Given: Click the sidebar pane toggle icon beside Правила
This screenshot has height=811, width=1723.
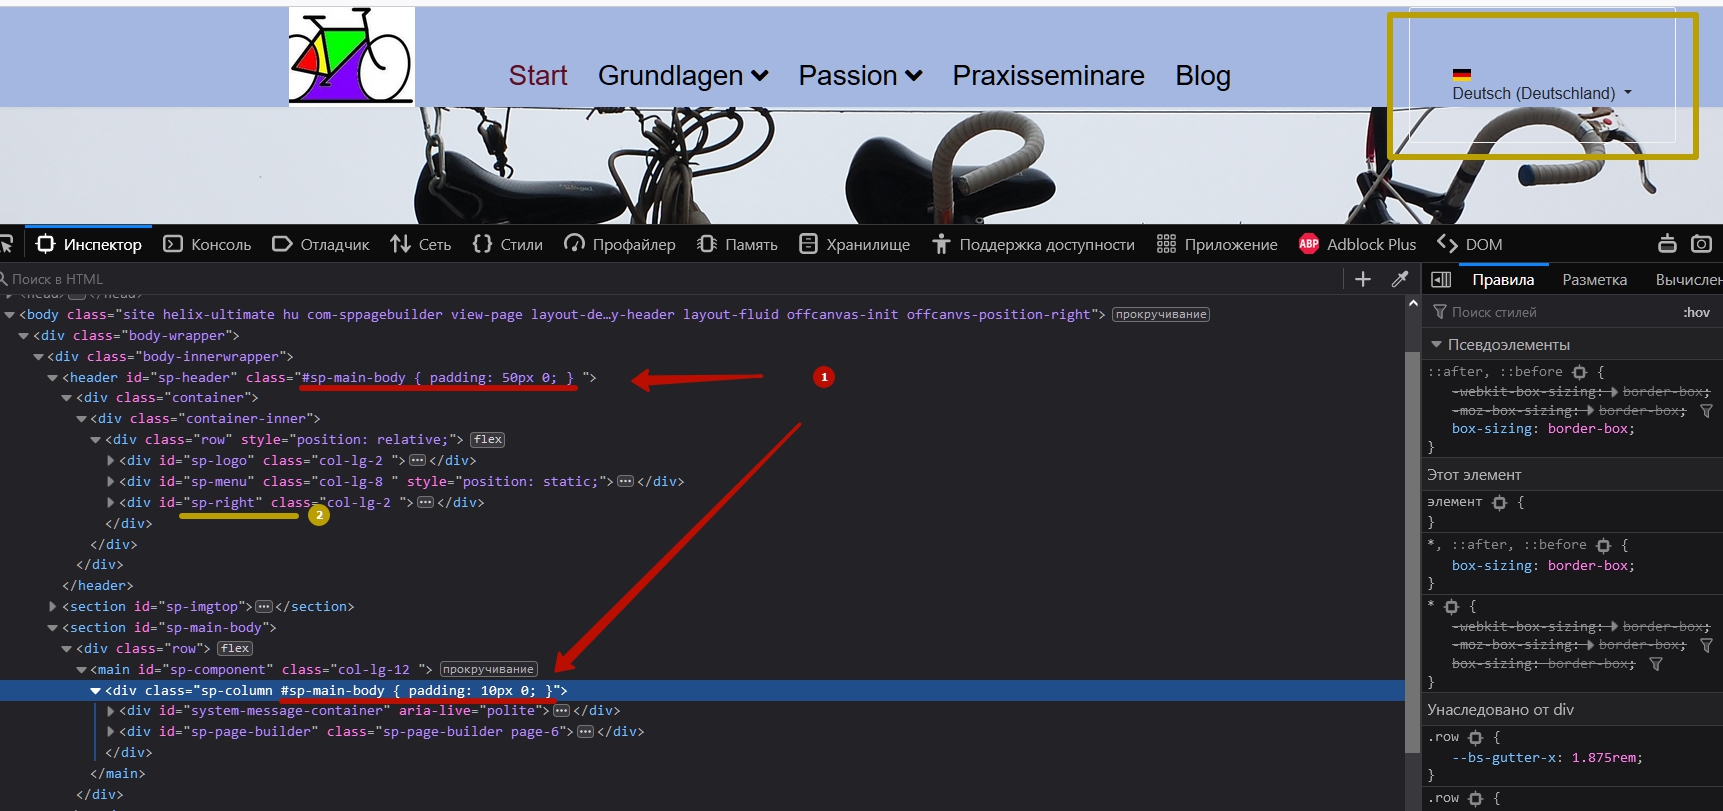Looking at the screenshot, I should click(1441, 280).
